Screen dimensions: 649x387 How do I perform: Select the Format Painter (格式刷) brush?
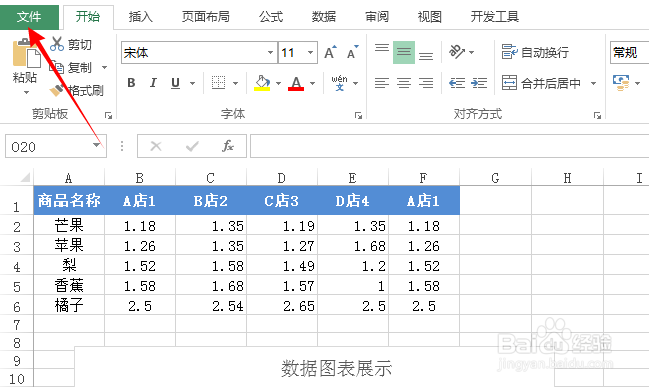[x=57, y=90]
